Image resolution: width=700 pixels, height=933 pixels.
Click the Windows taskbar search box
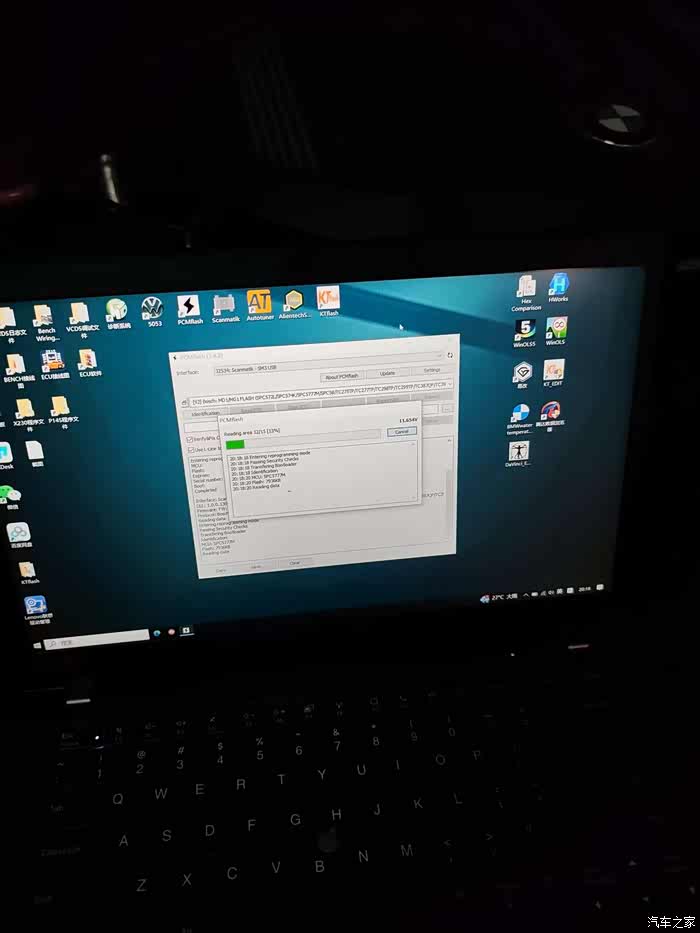point(96,641)
